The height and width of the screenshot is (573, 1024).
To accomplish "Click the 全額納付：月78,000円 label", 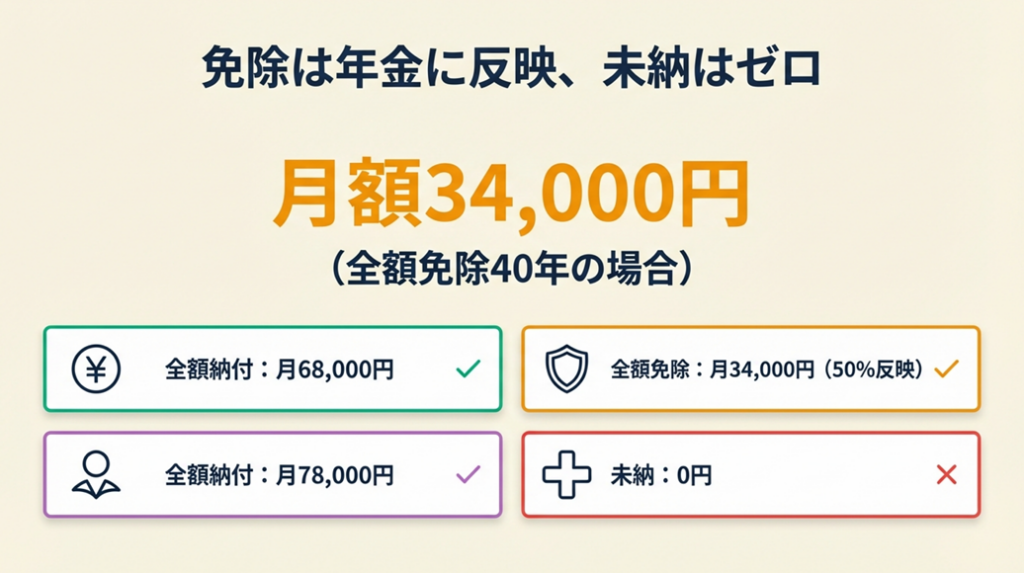I will 279,475.
